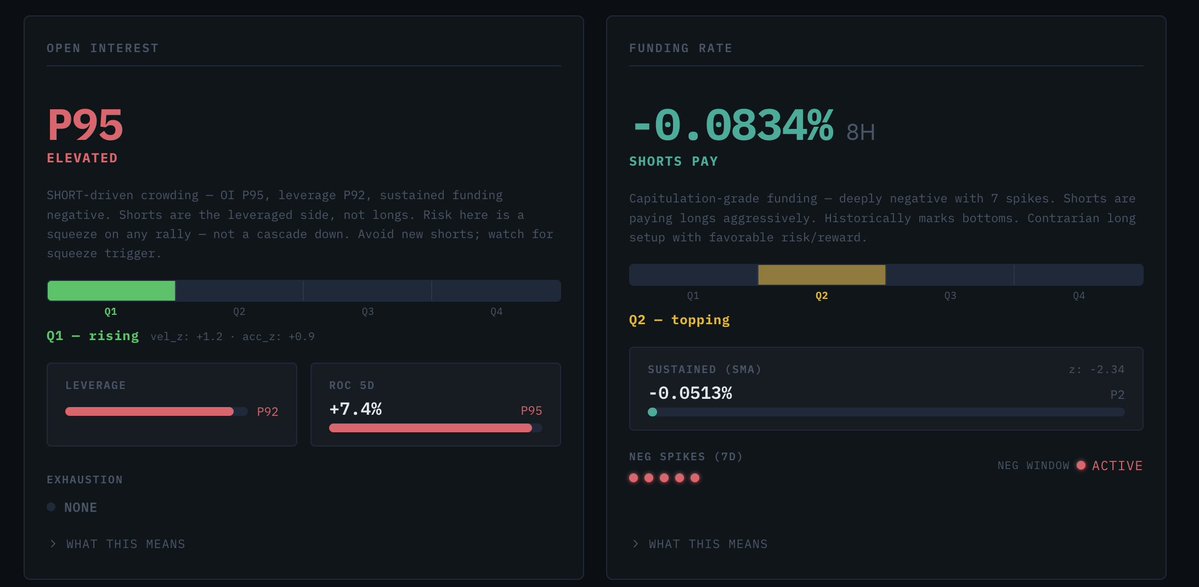This screenshot has width=1199, height=587.
Task: Click the red NEG WINDOW active indicator dot
Action: [1081, 466]
